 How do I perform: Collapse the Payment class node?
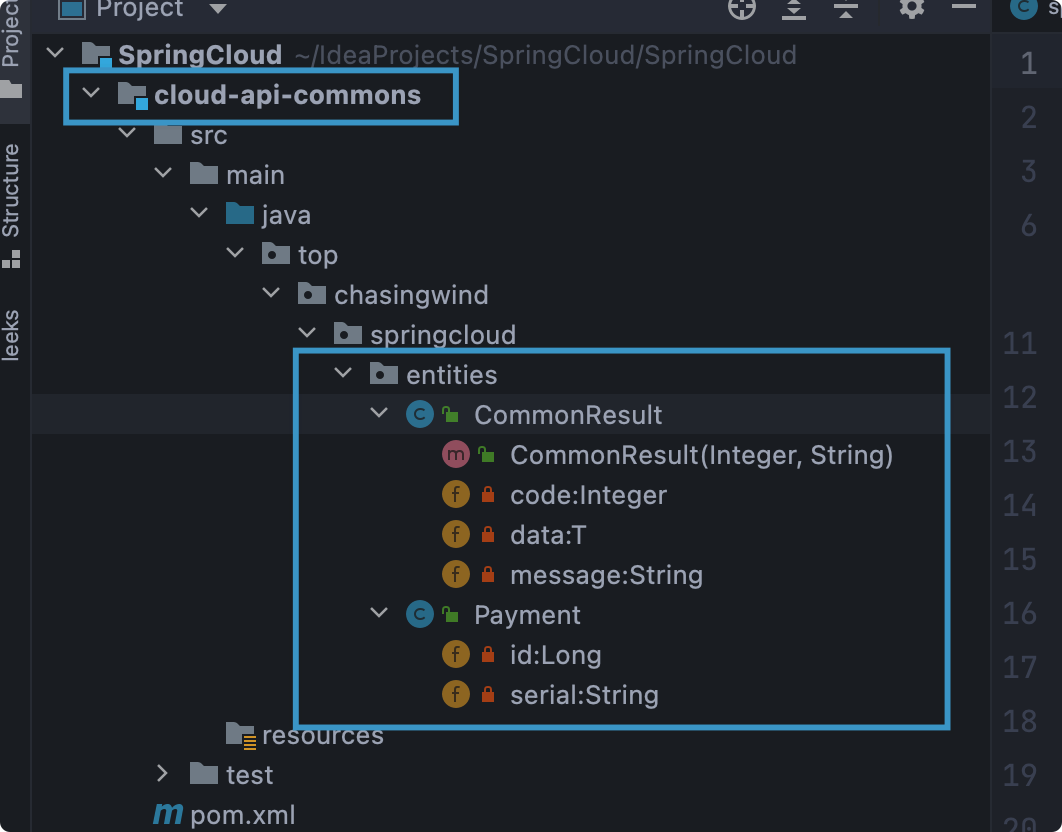pos(379,614)
